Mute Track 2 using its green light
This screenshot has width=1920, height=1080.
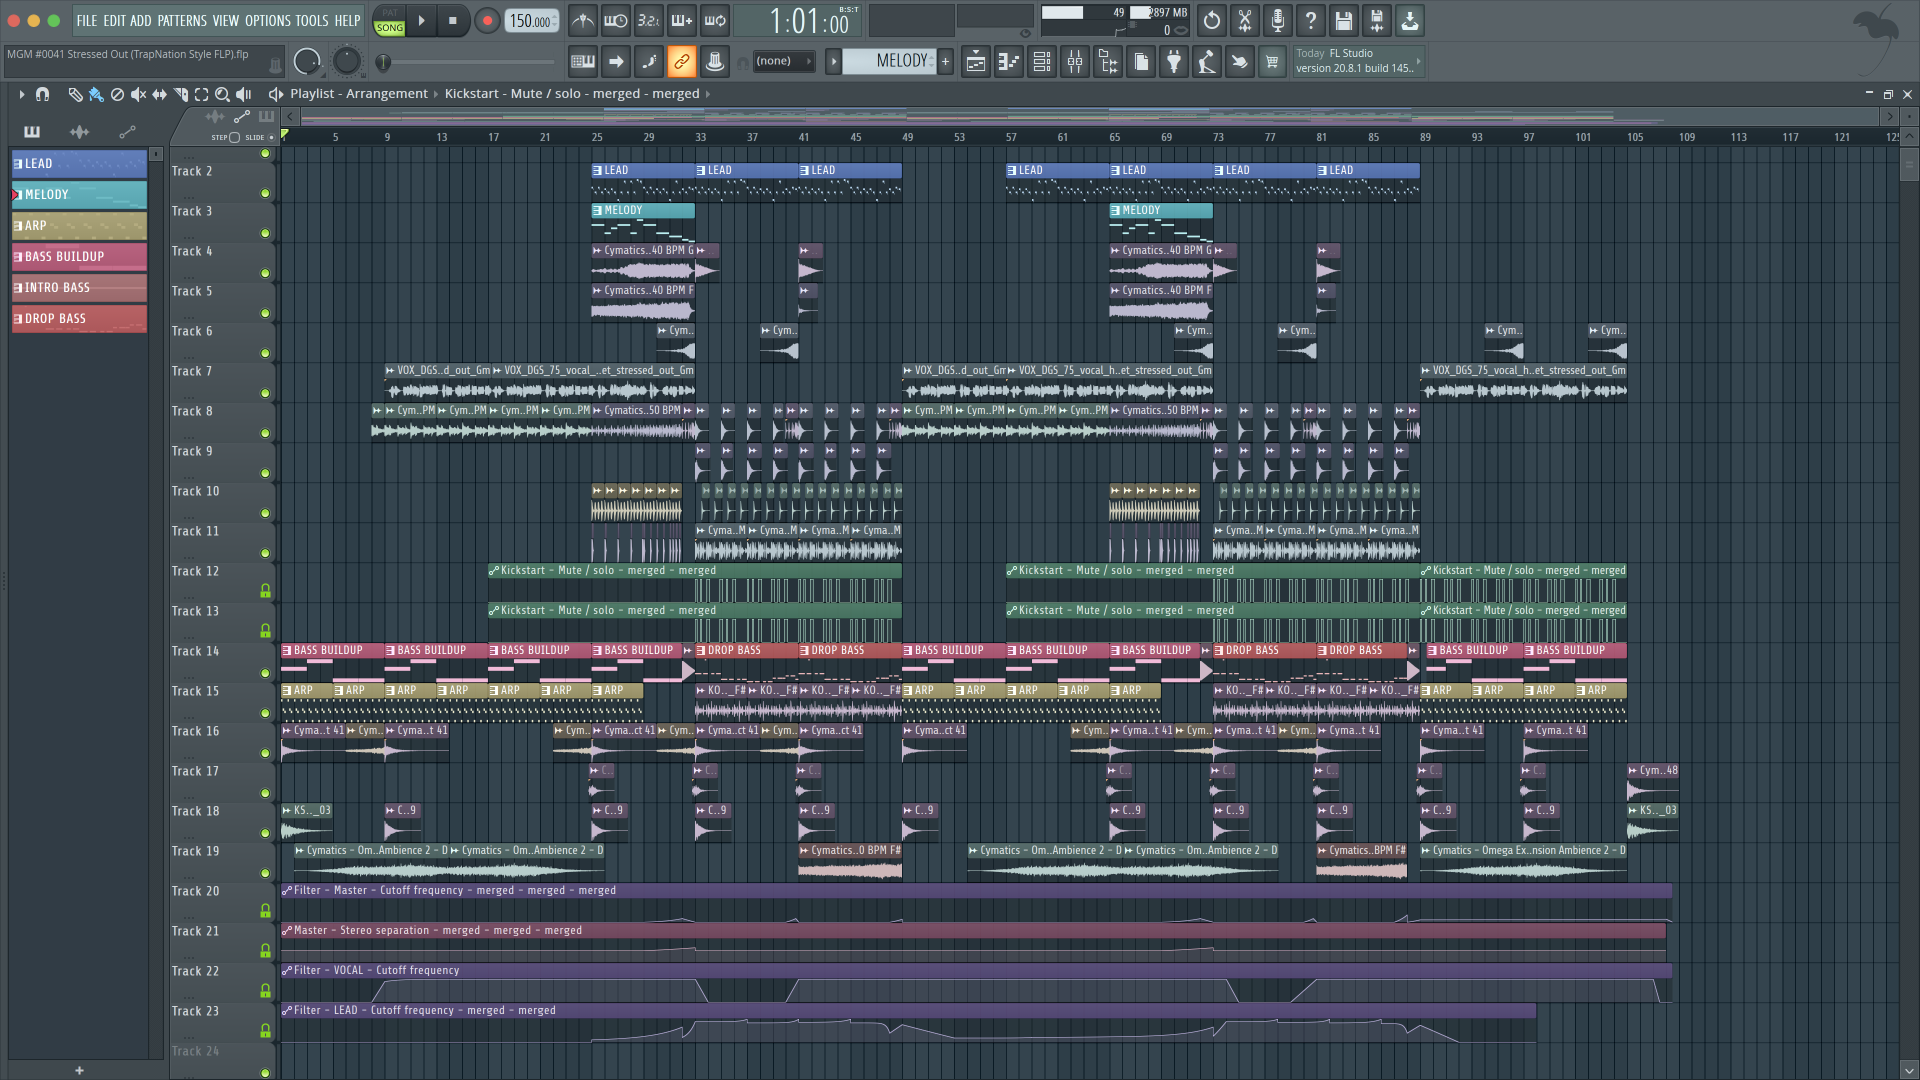point(265,193)
